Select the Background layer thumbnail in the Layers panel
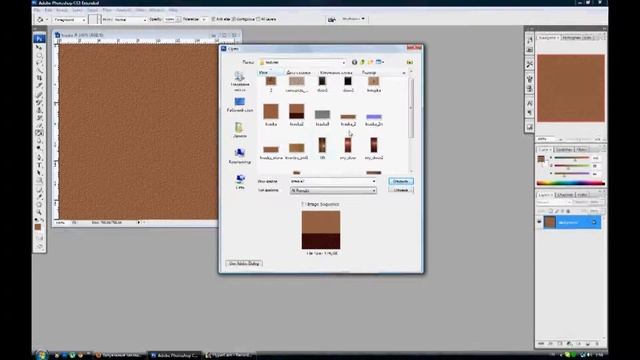640x360 pixels. [550, 222]
